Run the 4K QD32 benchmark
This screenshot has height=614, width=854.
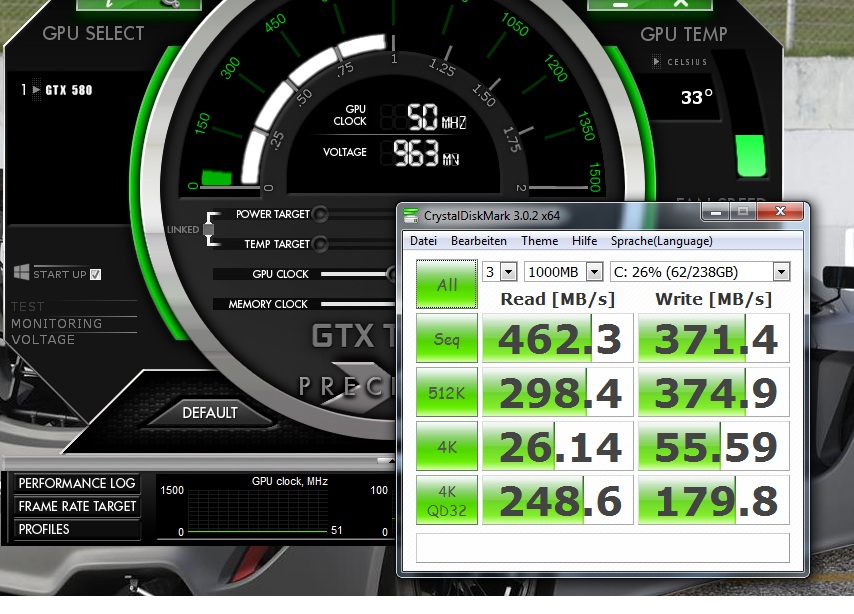pos(447,500)
